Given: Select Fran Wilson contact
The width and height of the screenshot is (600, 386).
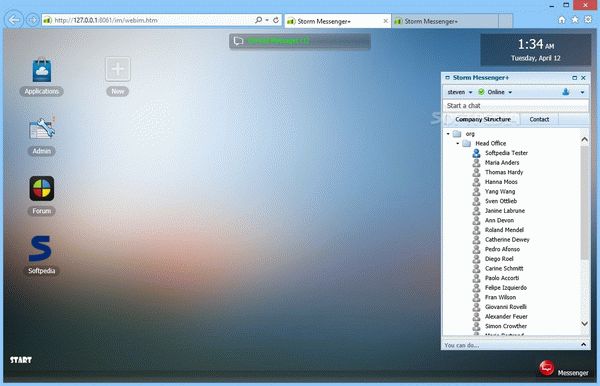Looking at the screenshot, I should 500,297.
